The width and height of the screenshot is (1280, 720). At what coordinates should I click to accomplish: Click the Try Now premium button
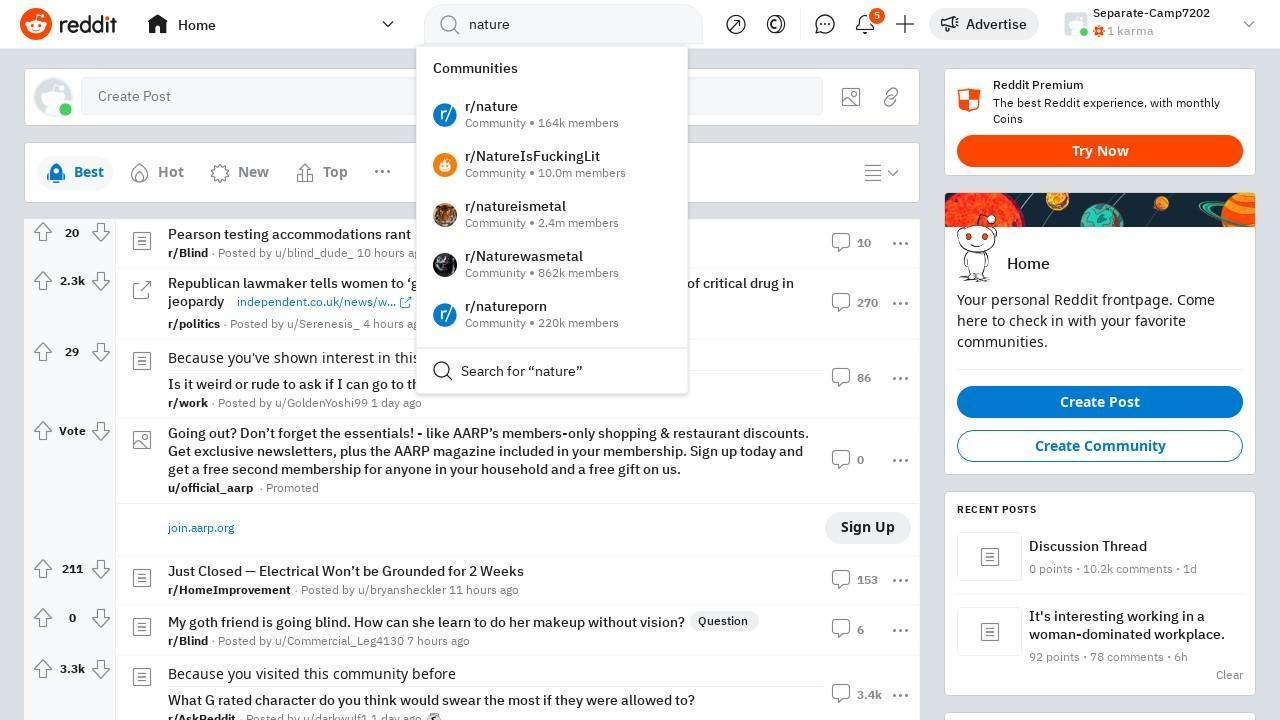[x=1099, y=151]
